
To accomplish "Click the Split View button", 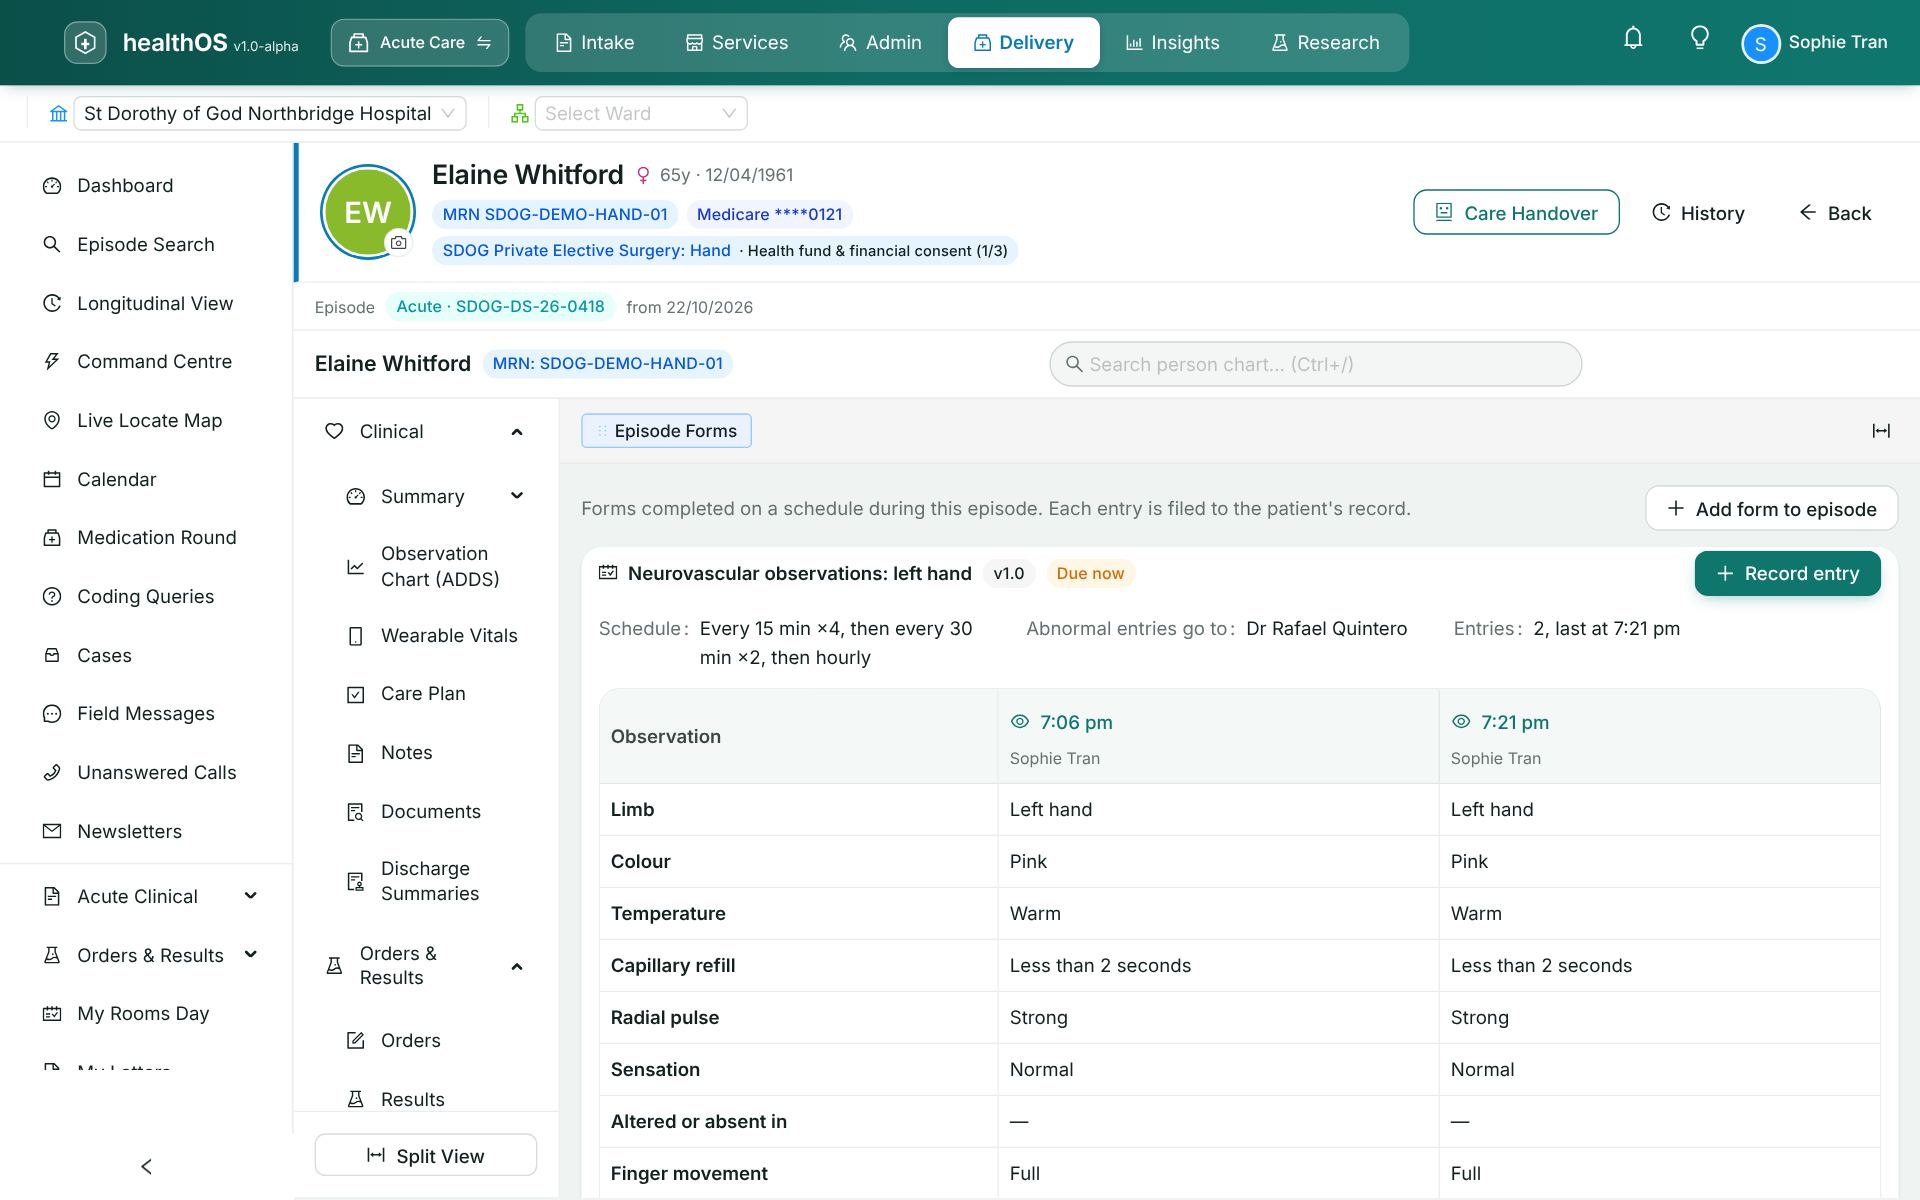I will (x=426, y=1155).
